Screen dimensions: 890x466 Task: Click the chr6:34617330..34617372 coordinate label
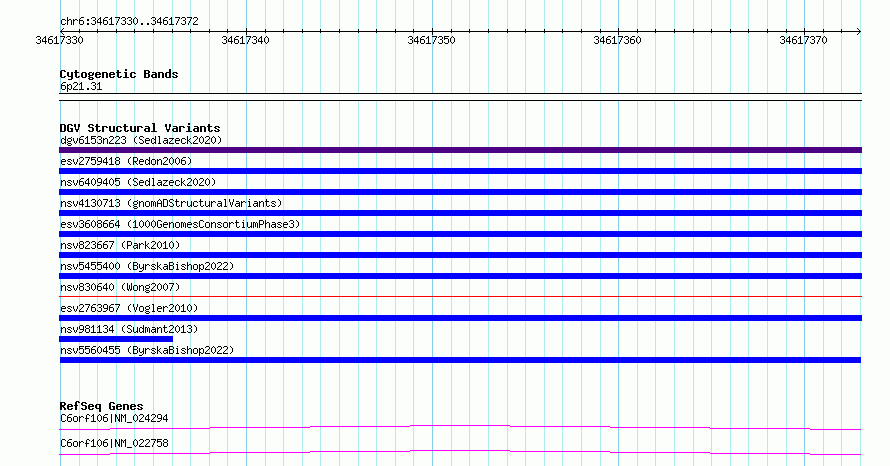(129, 22)
